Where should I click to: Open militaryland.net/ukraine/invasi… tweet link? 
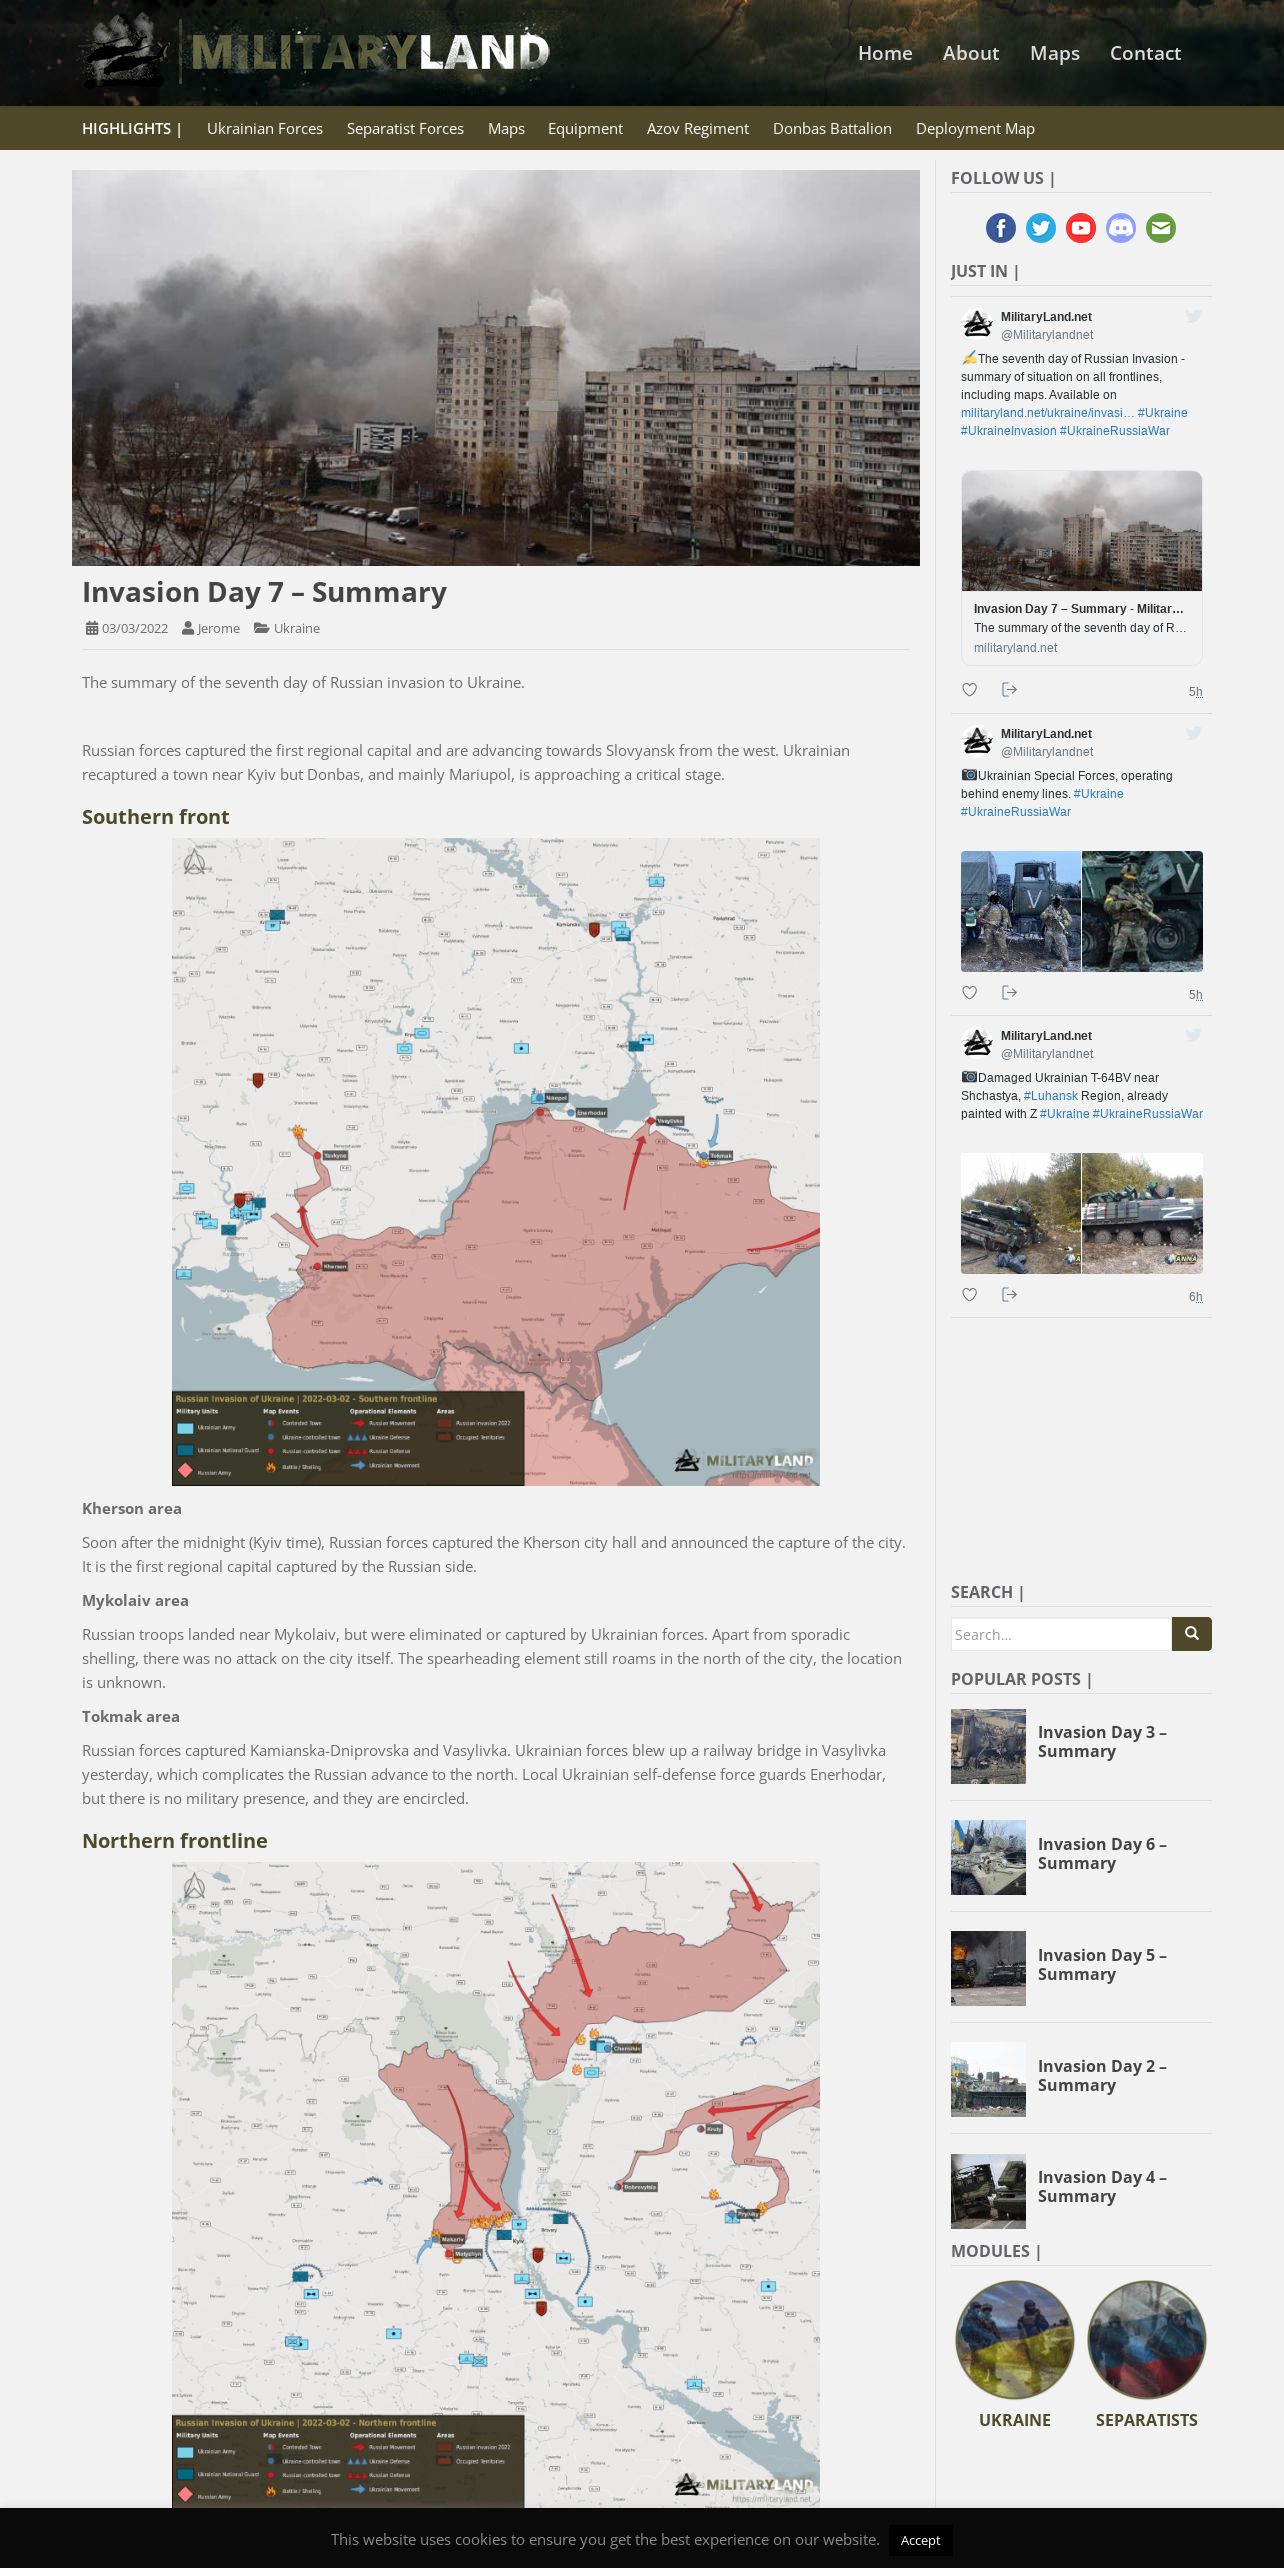click(x=1047, y=413)
